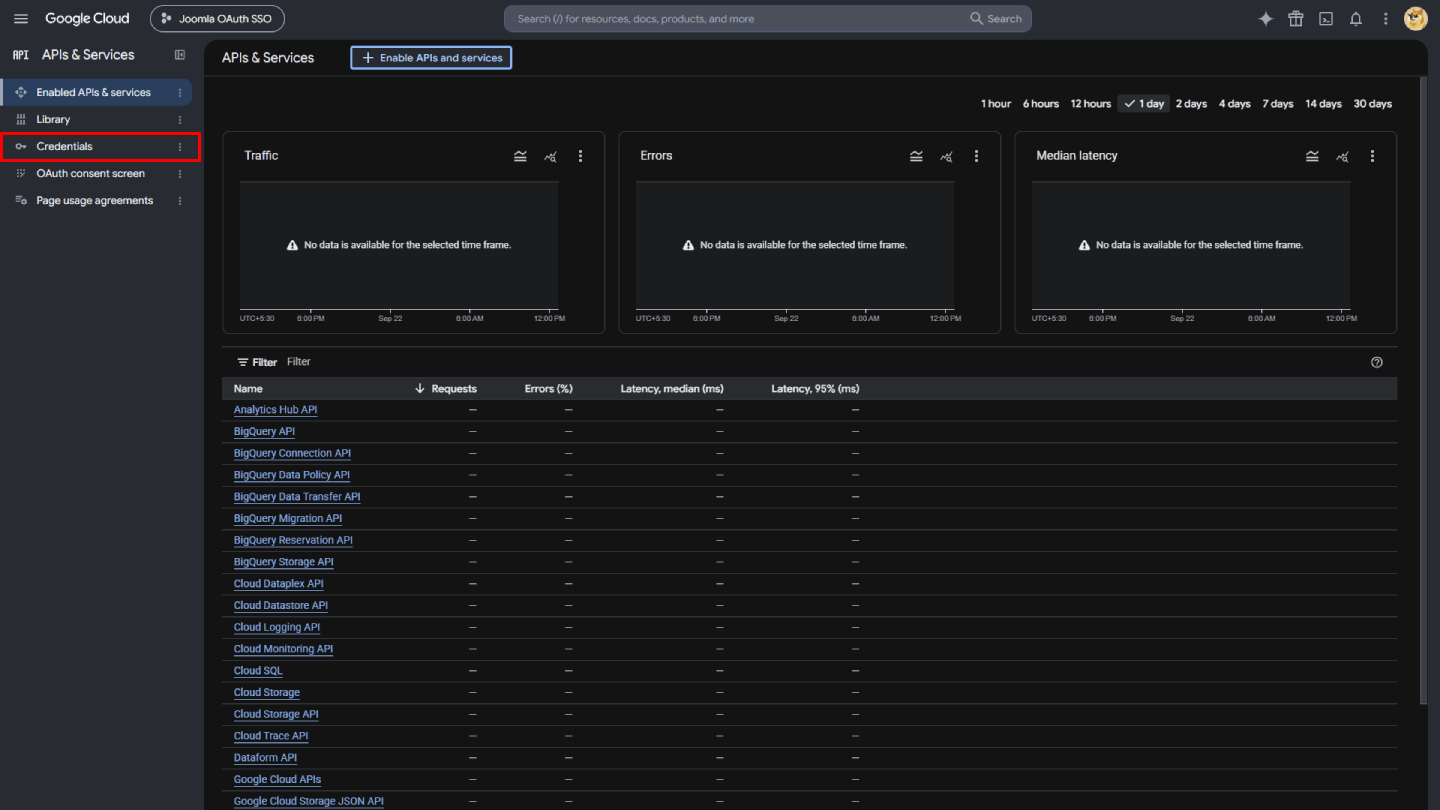Open Cloud SQL link
The width and height of the screenshot is (1440, 810).
pyautogui.click(x=258, y=671)
